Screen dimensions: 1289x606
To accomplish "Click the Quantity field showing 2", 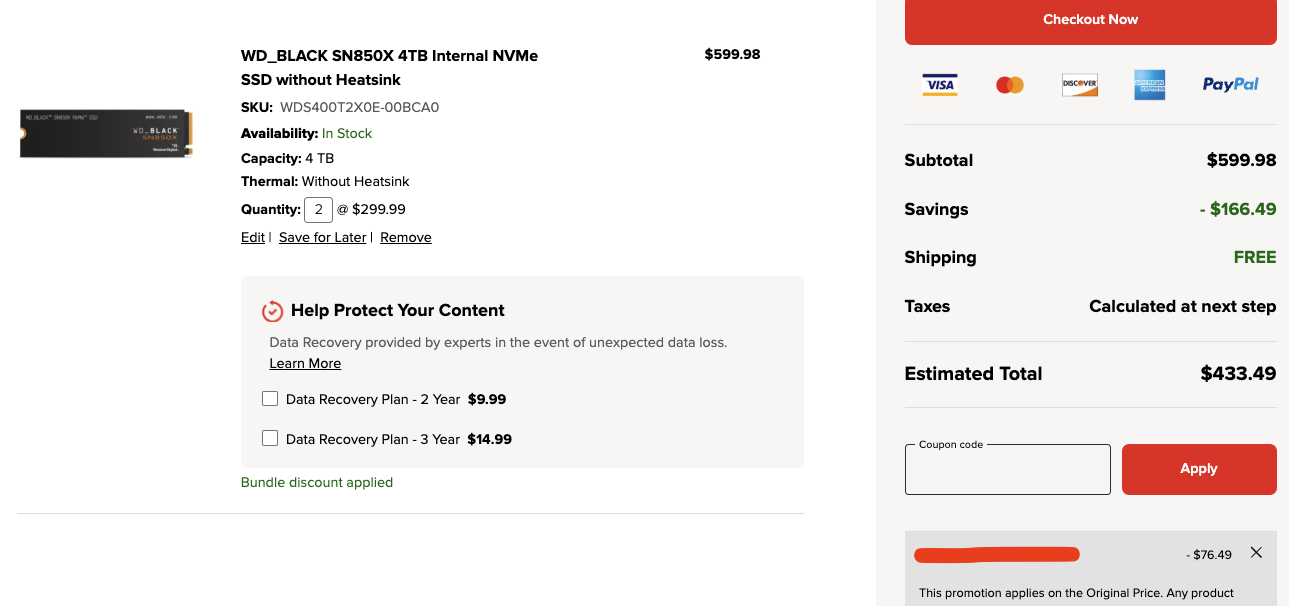I will 318,210.
